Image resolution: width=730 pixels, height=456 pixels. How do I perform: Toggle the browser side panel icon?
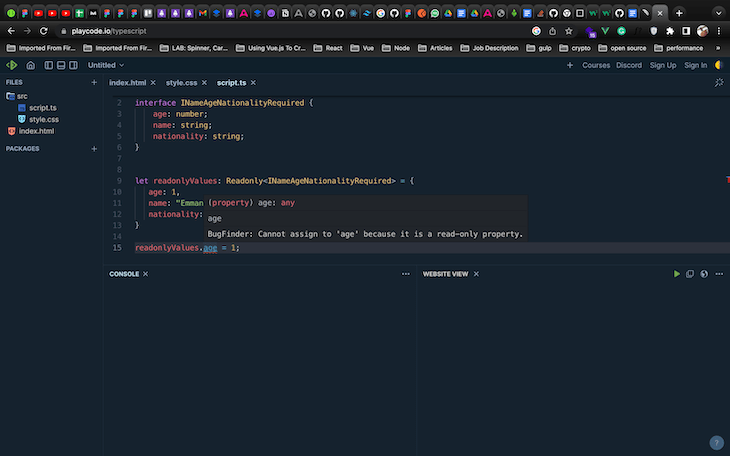pos(686,31)
